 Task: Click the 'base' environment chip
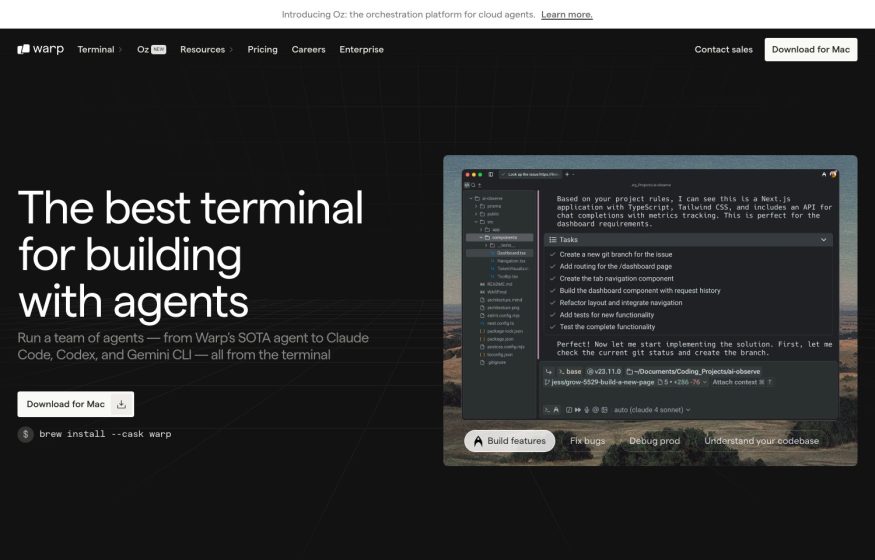coord(570,371)
